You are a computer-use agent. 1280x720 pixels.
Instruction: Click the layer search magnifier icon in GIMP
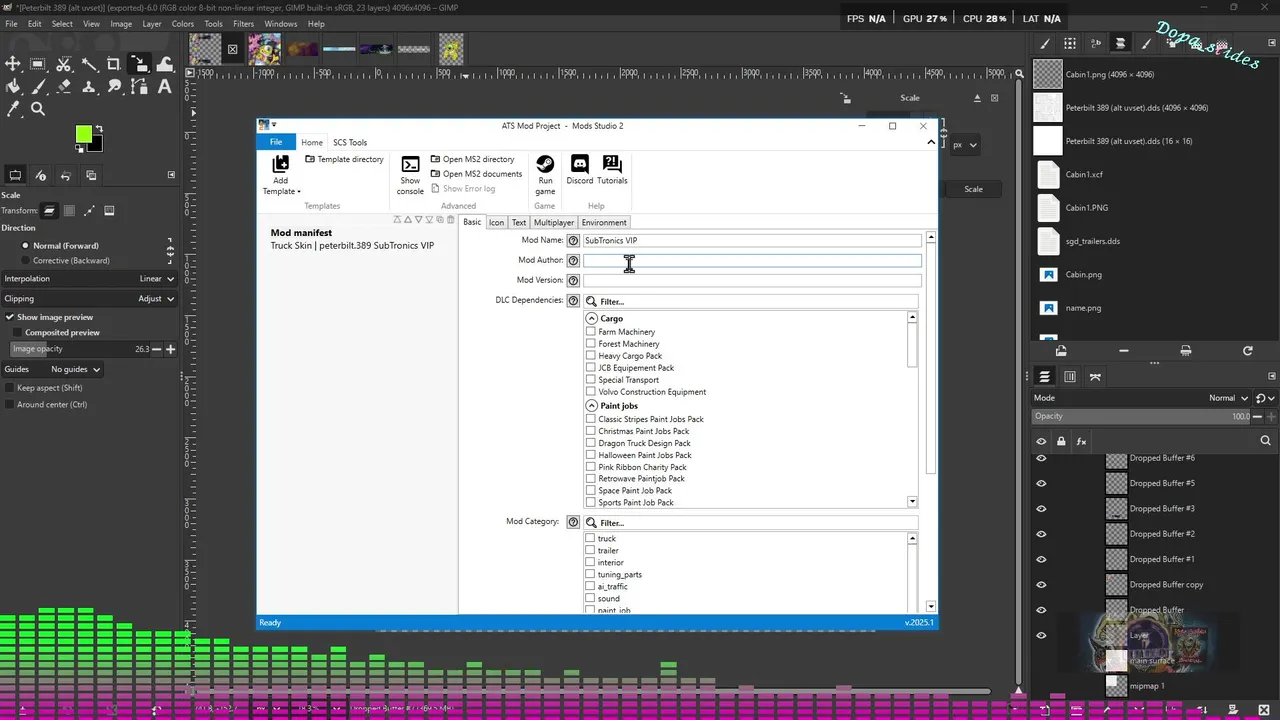[x=1265, y=441]
